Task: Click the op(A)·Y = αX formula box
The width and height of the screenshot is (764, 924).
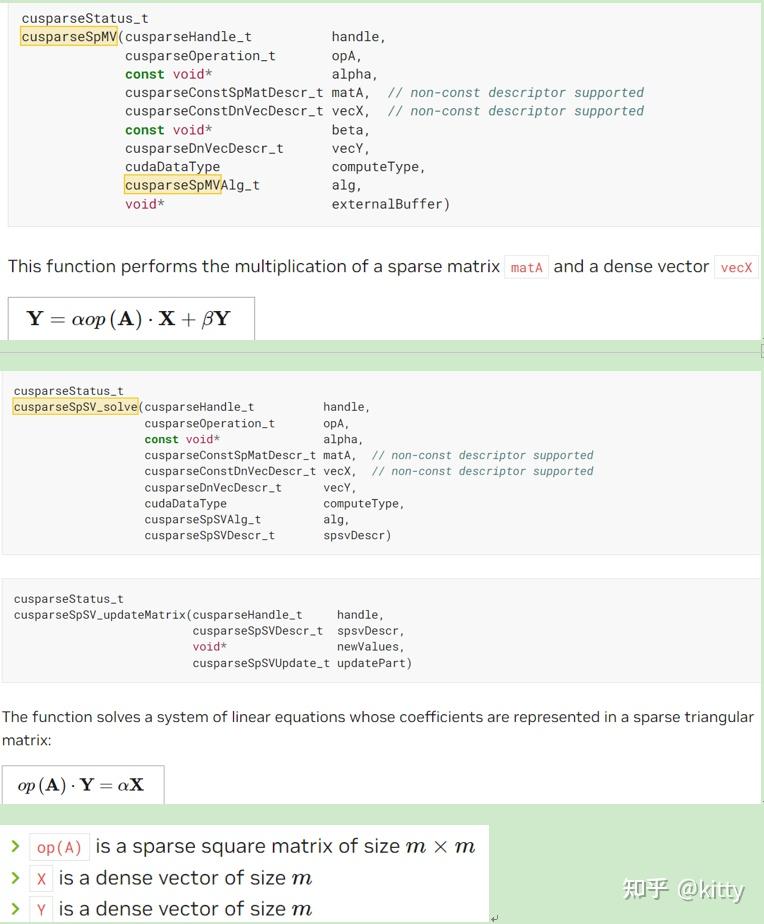Action: (81, 785)
